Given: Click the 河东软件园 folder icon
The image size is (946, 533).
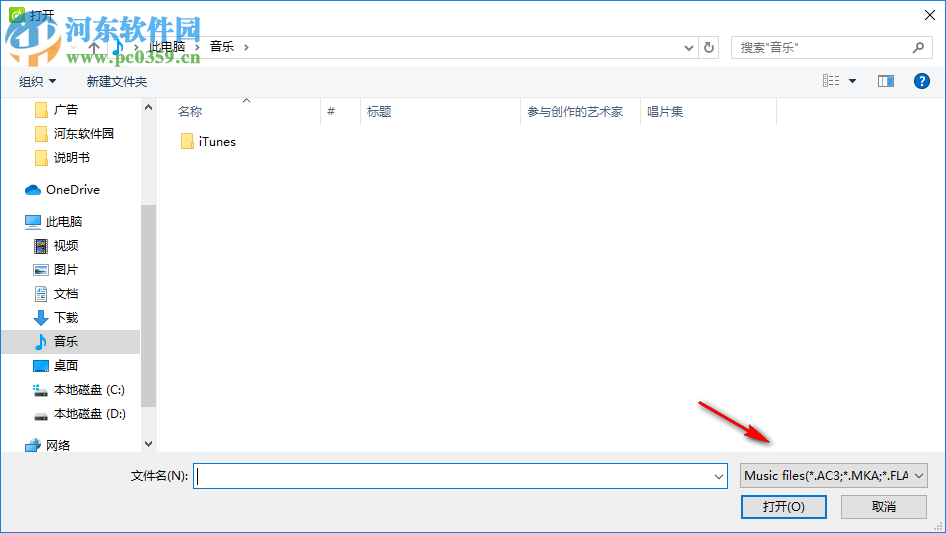Looking at the screenshot, I should [41, 133].
